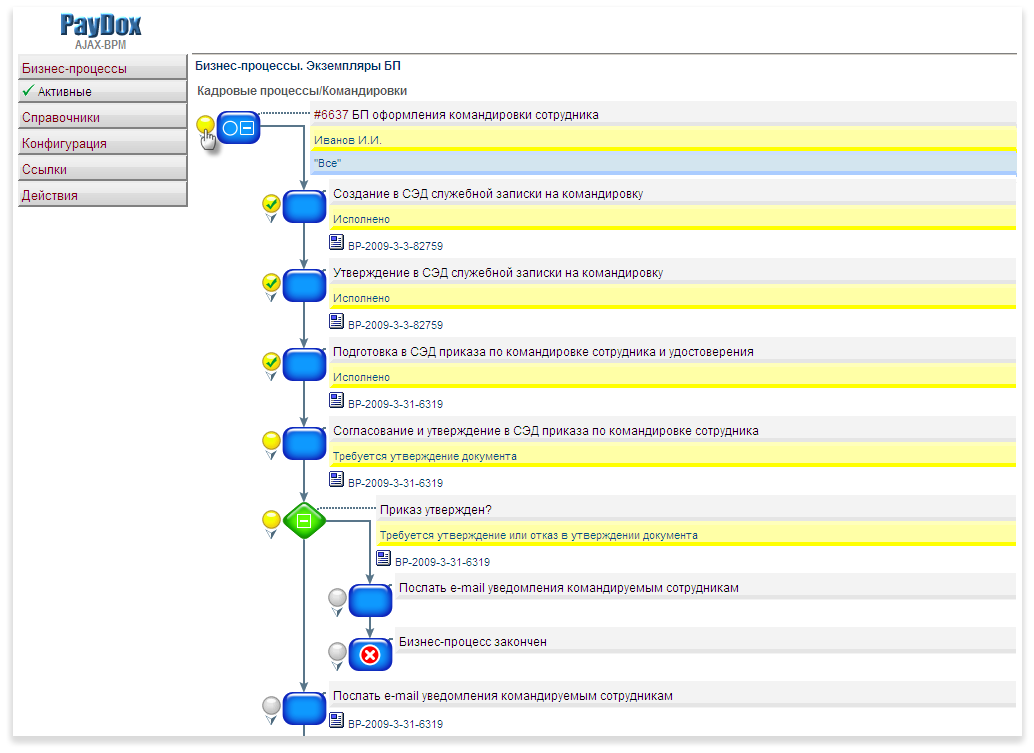Click blue task node for Создание в СЭД служебной записки
This screenshot has width=1034, height=753.
click(x=304, y=207)
